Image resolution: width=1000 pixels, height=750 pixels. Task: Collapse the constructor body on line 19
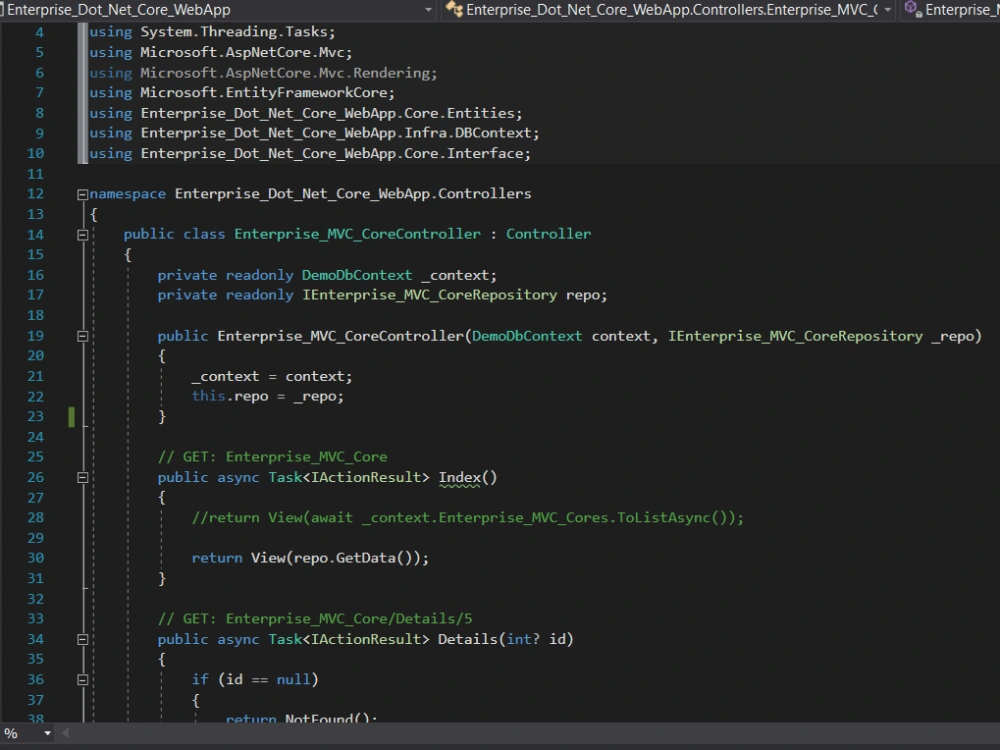(84, 335)
